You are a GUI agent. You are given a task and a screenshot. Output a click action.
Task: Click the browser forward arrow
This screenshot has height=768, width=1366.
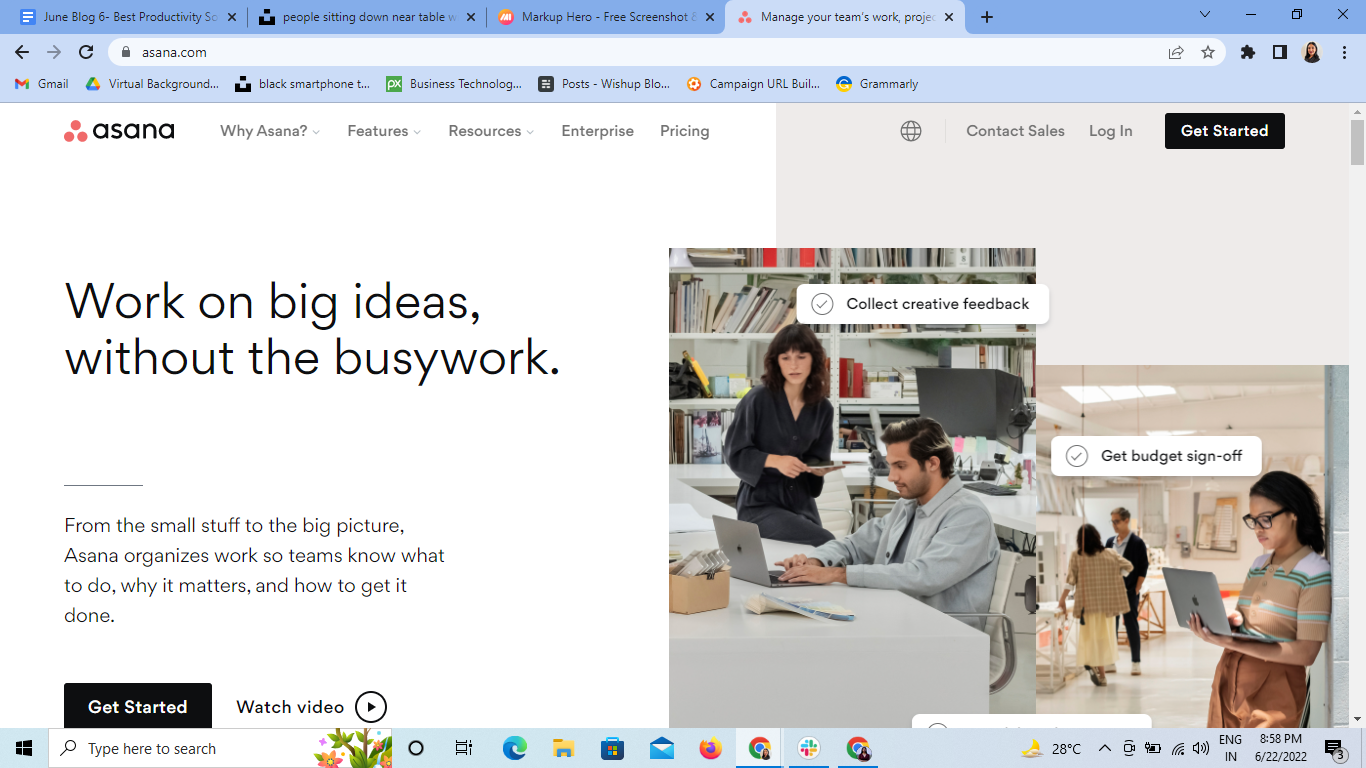(54, 52)
